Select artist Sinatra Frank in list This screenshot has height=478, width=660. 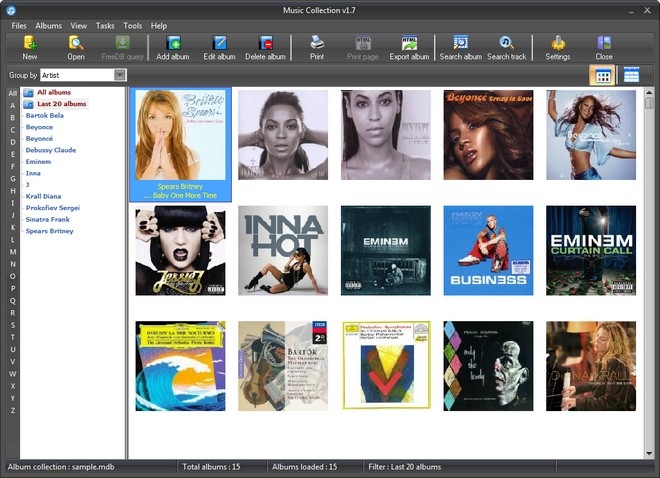[48, 219]
